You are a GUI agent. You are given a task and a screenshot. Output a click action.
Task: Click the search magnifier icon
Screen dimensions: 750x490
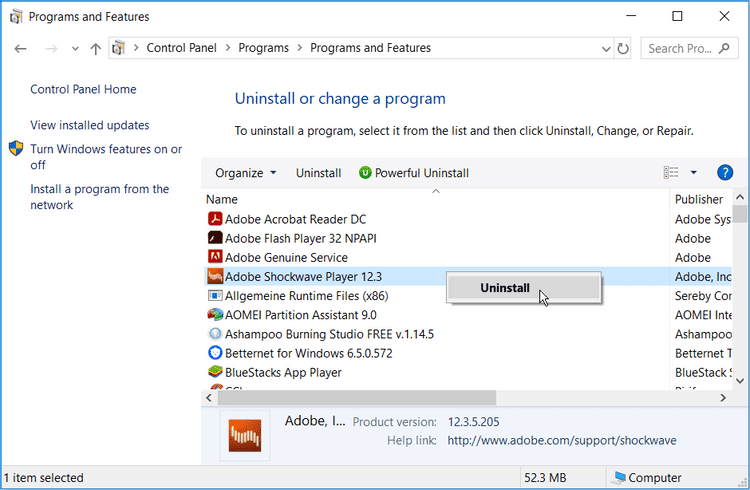[724, 48]
